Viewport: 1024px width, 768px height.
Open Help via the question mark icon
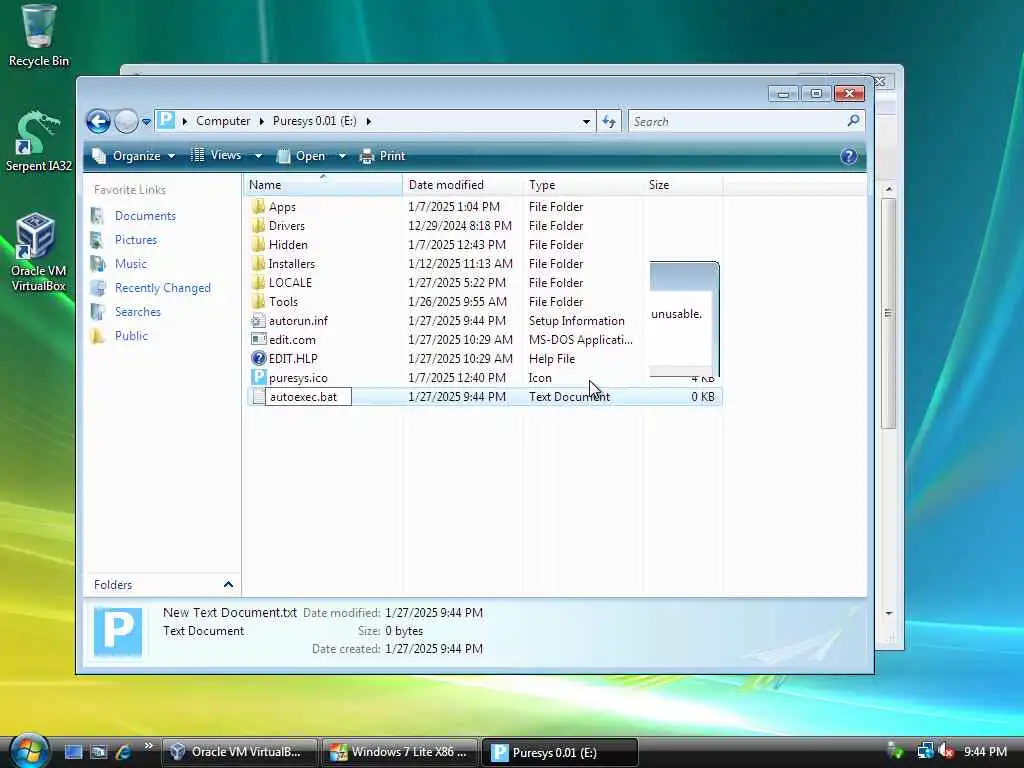pyautogui.click(x=848, y=156)
